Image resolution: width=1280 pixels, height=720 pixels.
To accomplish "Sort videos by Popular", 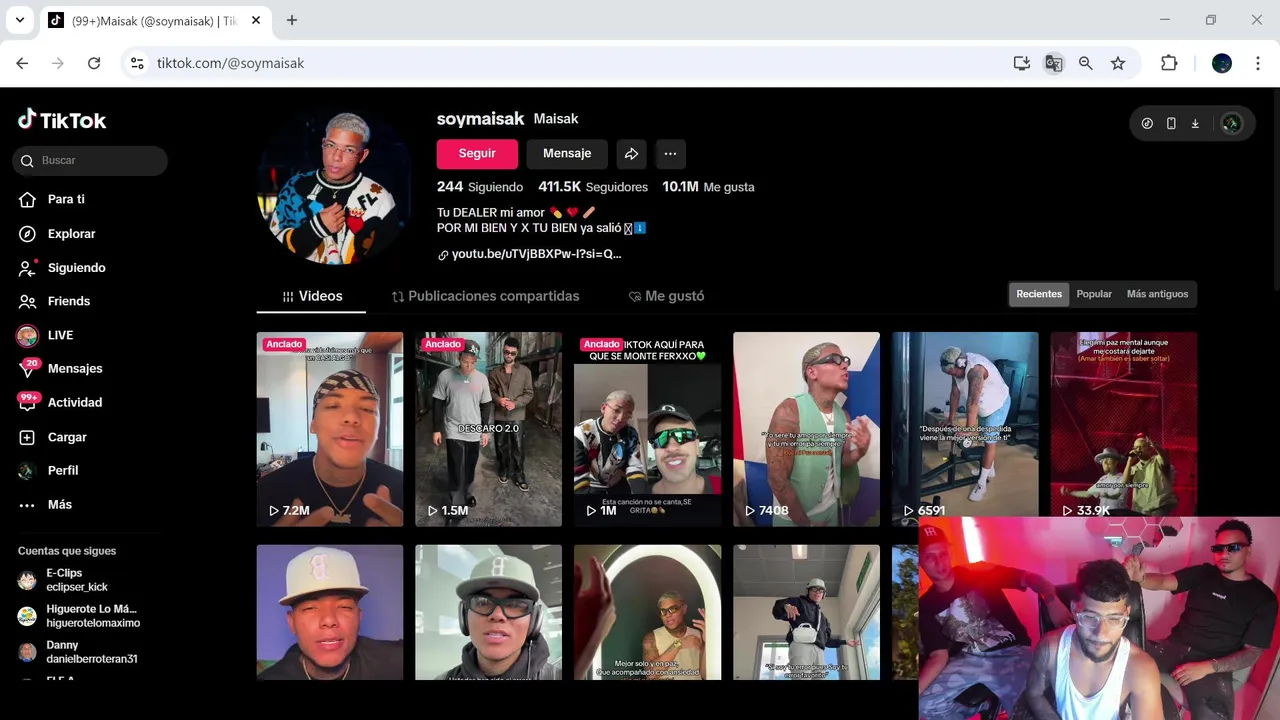I will pos(1094,294).
